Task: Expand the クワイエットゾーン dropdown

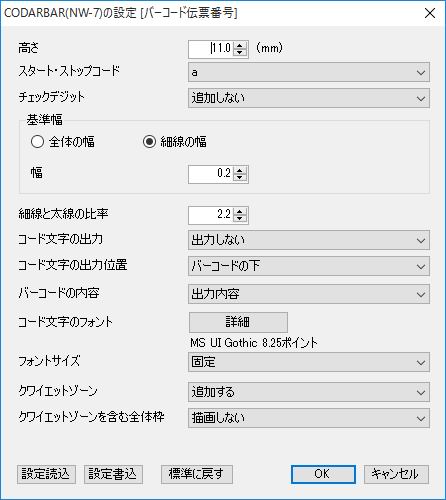Action: coord(309,392)
